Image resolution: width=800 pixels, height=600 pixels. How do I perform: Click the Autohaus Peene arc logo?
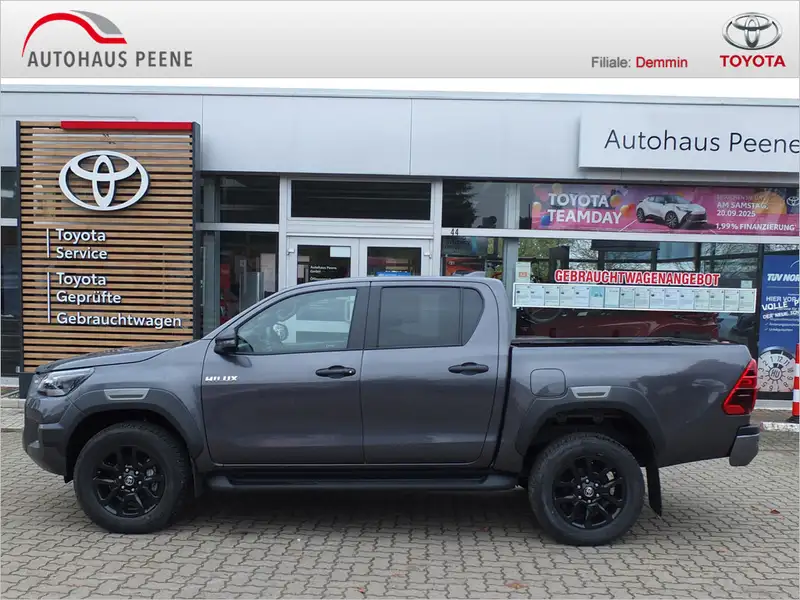74,30
